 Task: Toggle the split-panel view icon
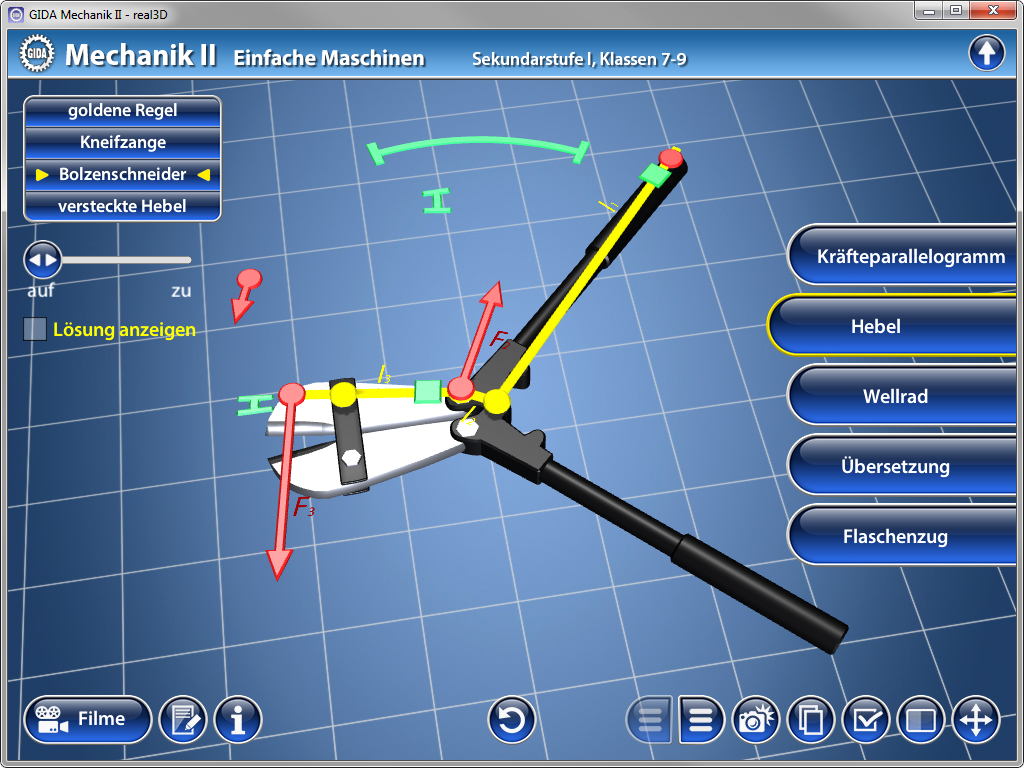tap(920, 719)
